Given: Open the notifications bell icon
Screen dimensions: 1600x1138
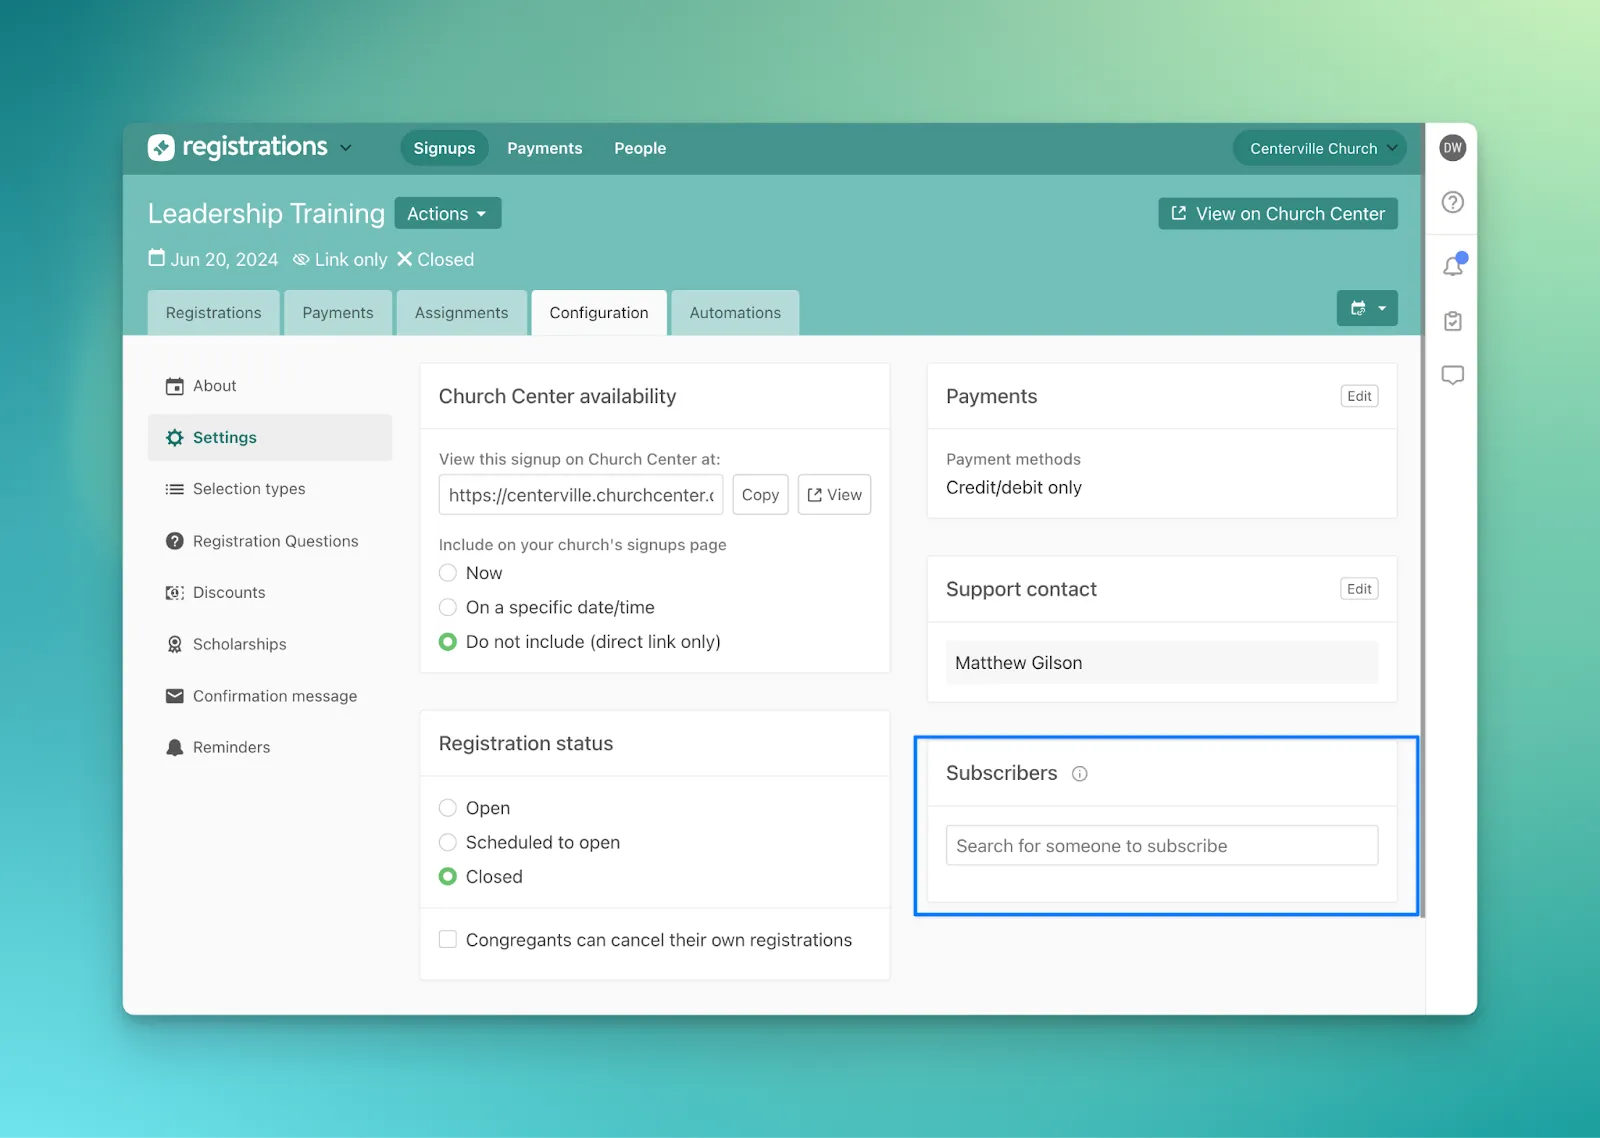Looking at the screenshot, I should click(1453, 266).
